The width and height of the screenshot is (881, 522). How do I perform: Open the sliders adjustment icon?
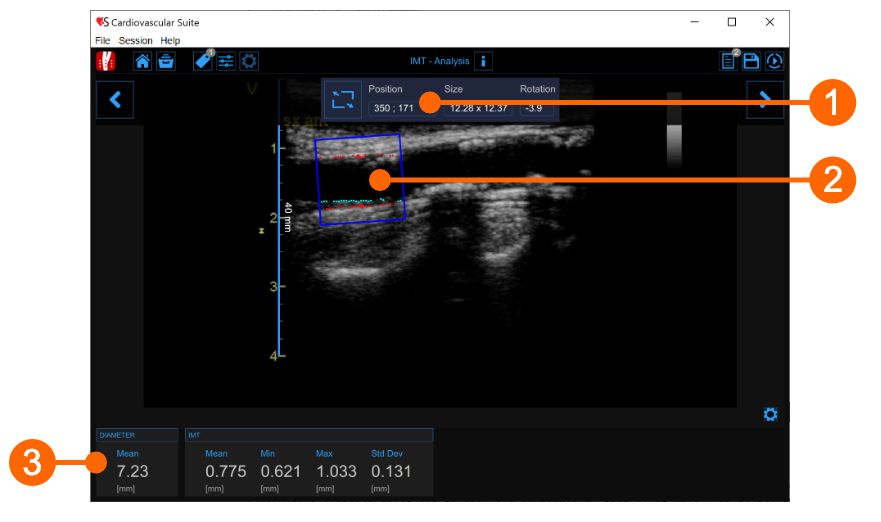pos(226,61)
